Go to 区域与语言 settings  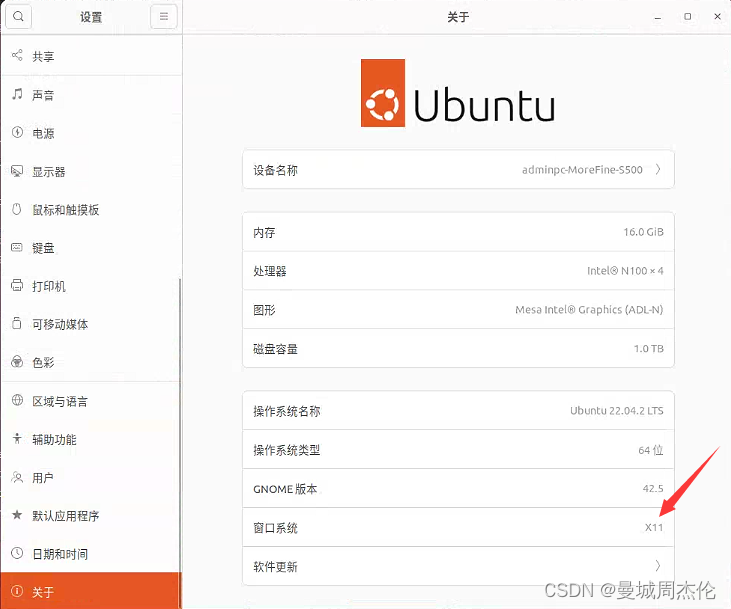point(91,401)
